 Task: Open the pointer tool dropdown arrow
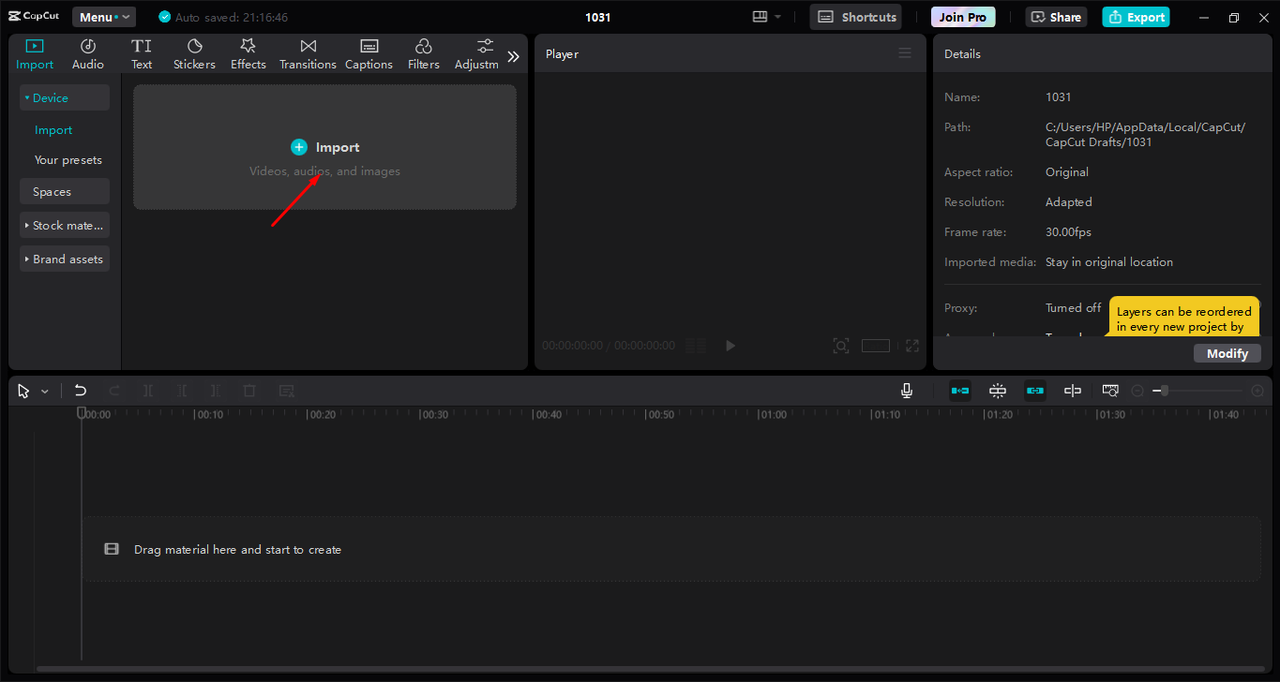pyautogui.click(x=45, y=392)
